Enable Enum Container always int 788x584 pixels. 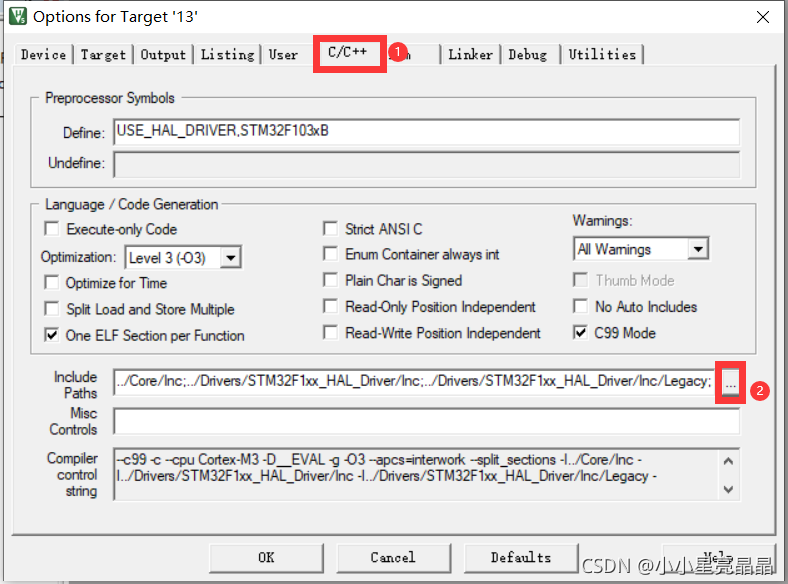tap(330, 254)
